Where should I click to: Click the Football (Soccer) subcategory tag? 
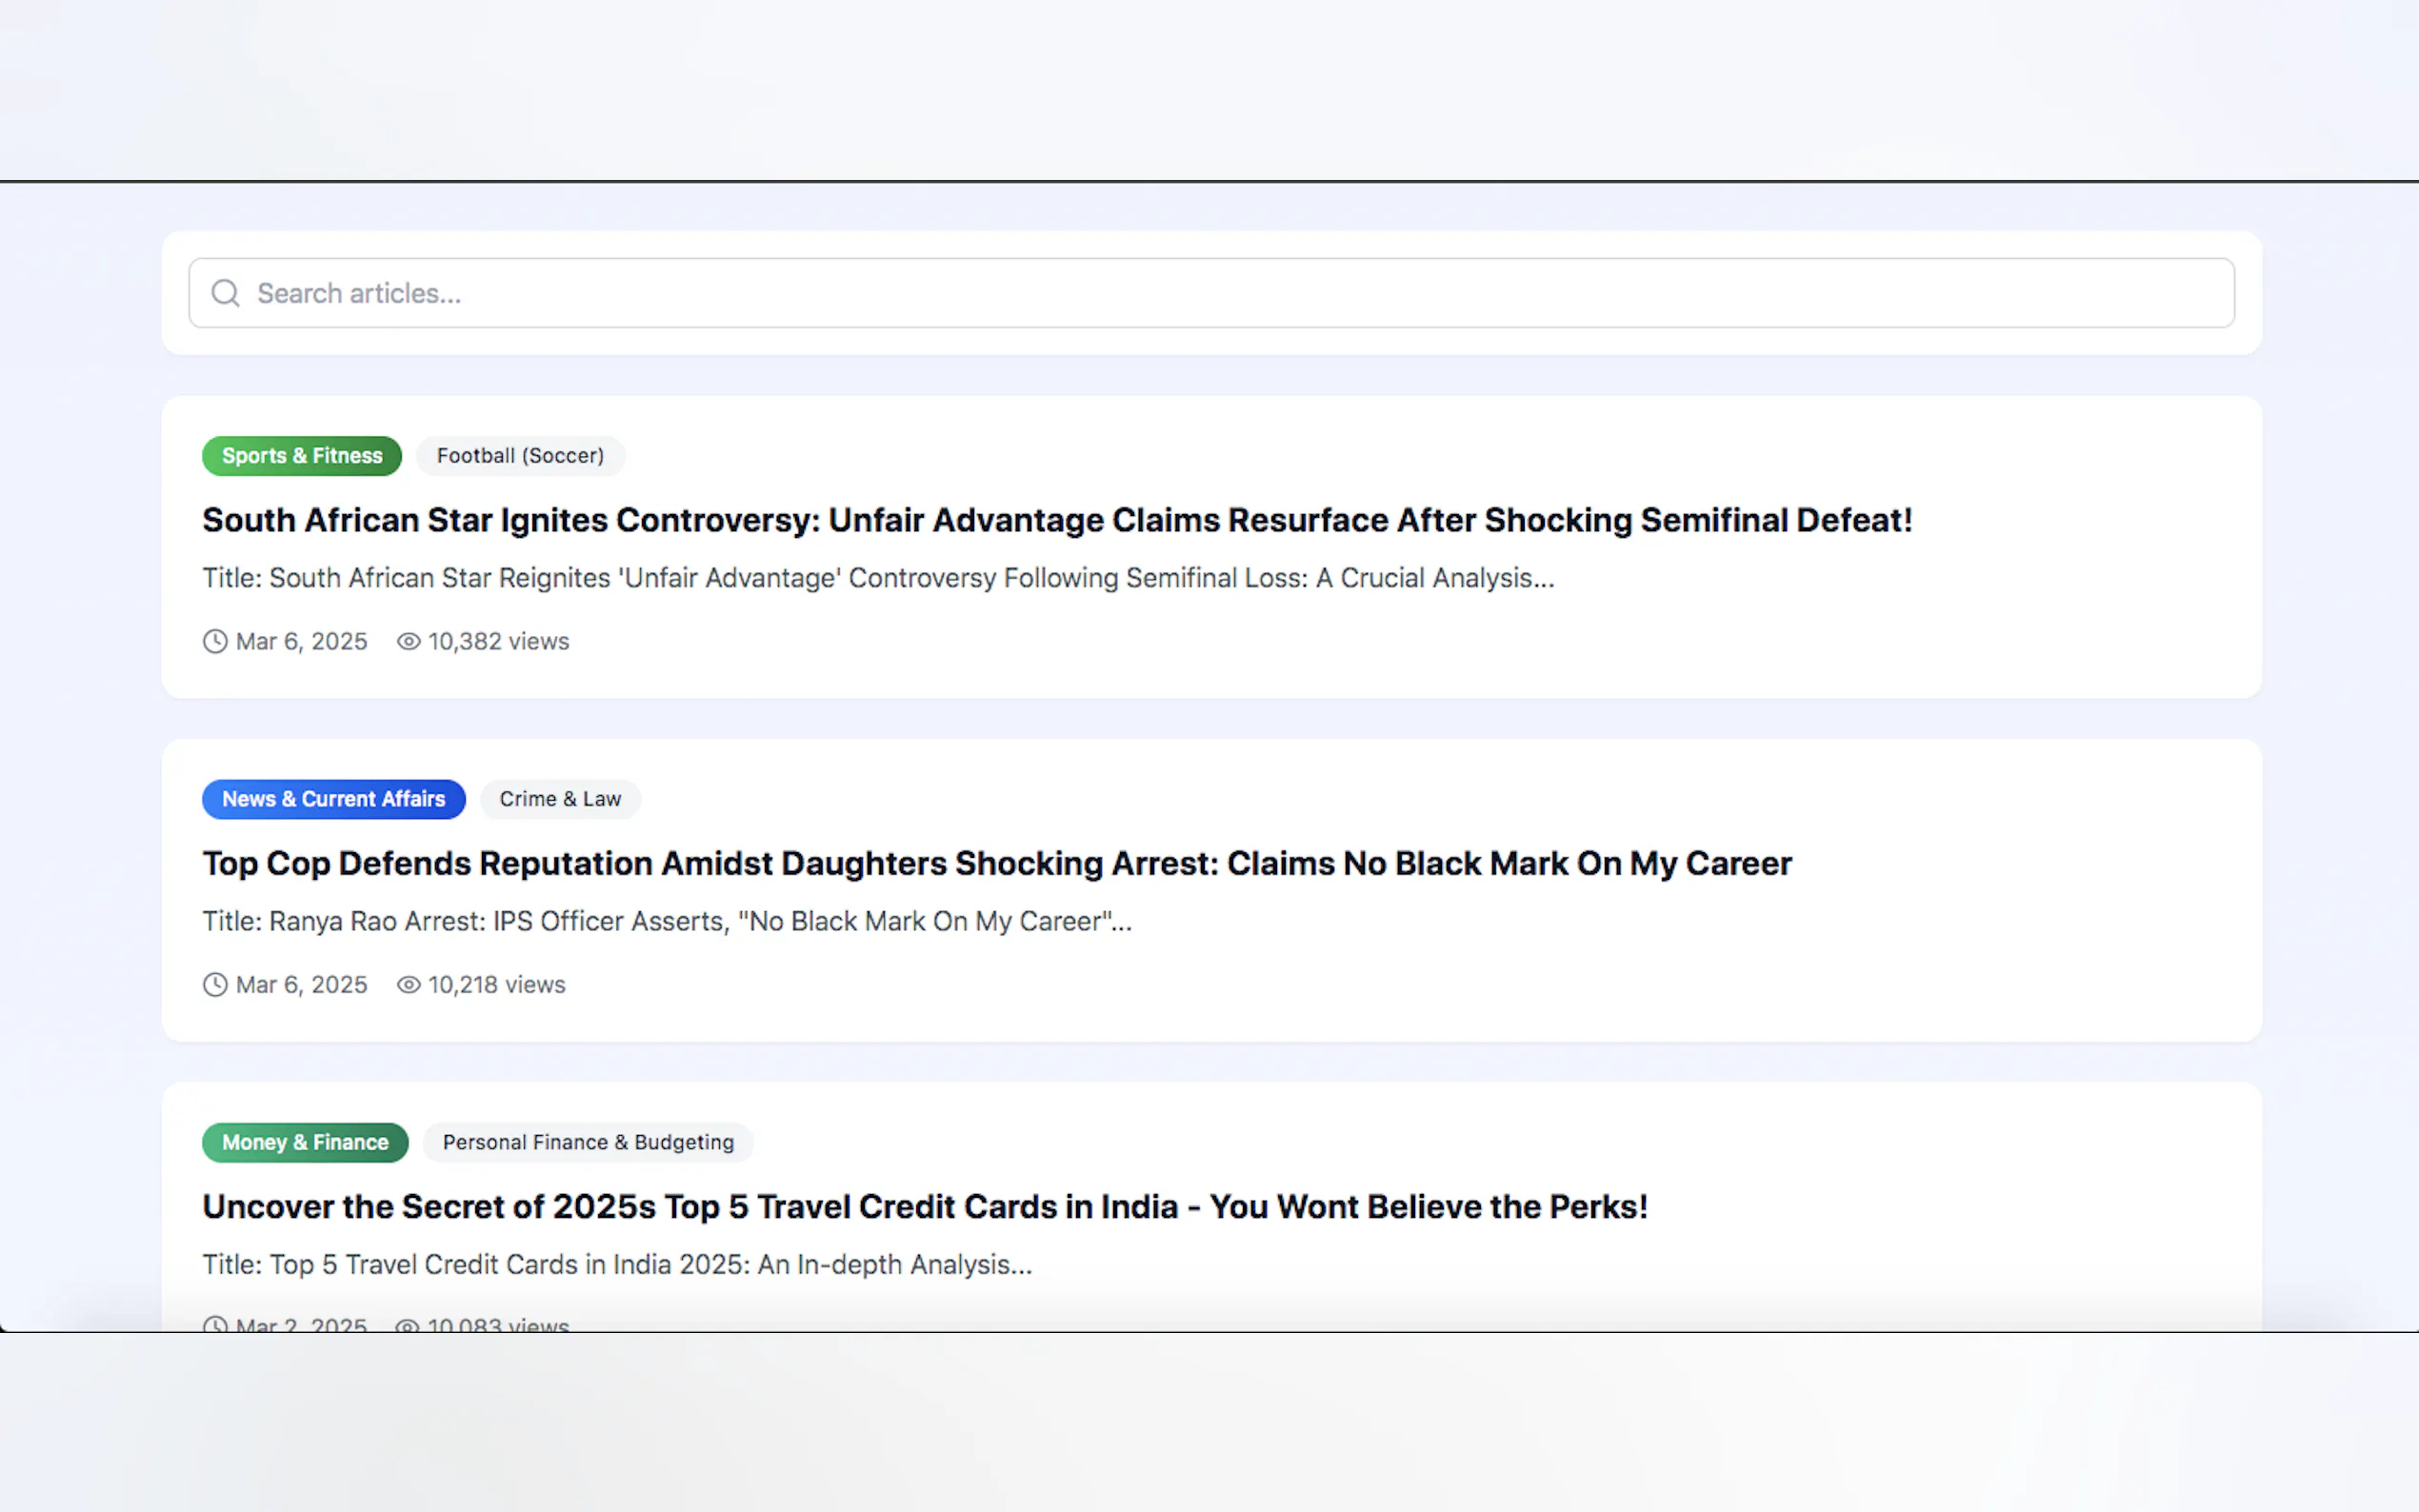click(x=520, y=456)
